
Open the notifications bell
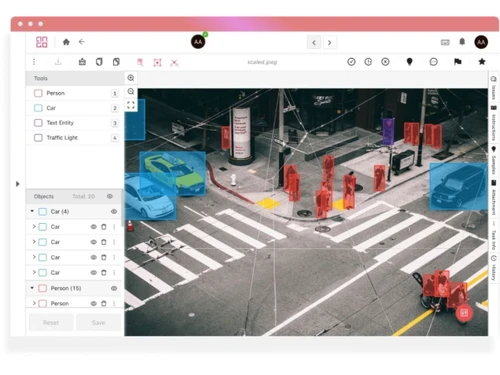(x=462, y=42)
